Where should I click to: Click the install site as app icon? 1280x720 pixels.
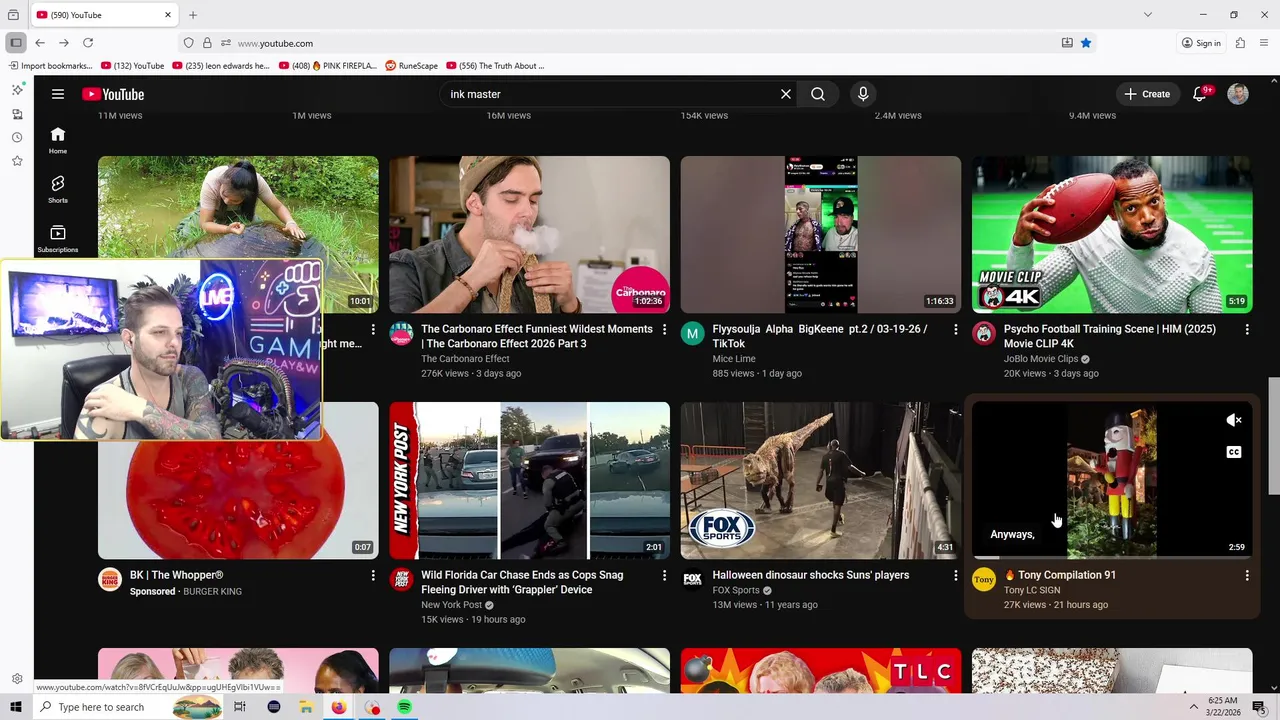tap(1067, 43)
